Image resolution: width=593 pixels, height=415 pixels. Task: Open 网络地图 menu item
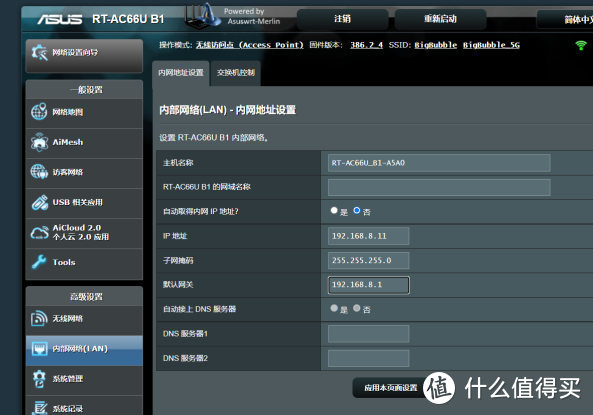pos(84,112)
